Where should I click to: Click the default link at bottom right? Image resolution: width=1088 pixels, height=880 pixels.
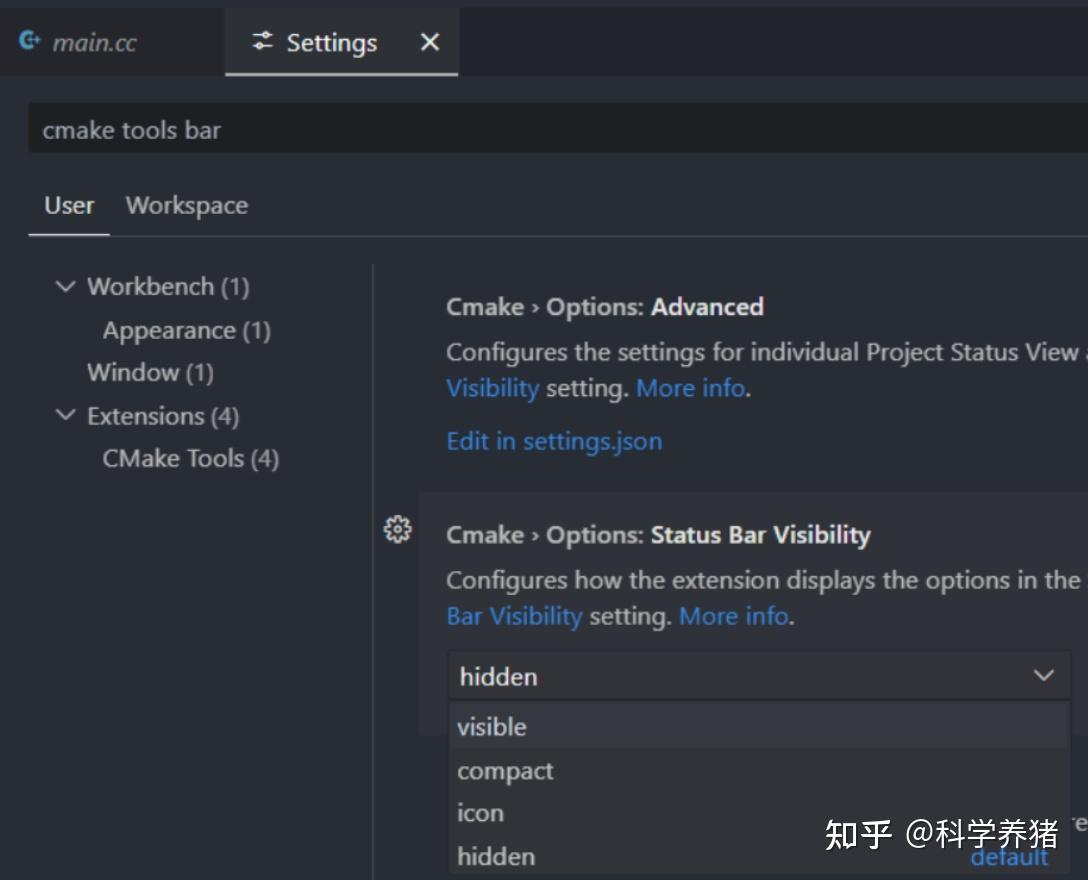(1011, 856)
